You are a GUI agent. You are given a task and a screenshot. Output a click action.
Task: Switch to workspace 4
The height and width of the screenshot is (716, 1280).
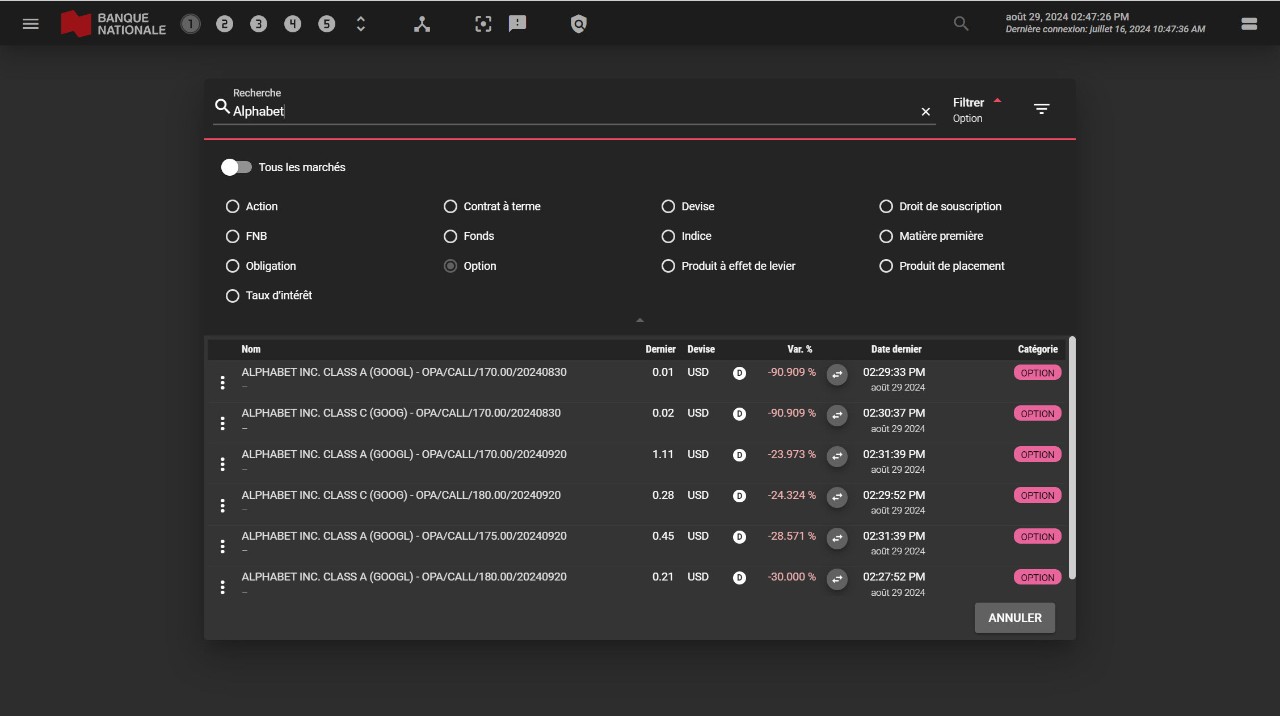(292, 24)
